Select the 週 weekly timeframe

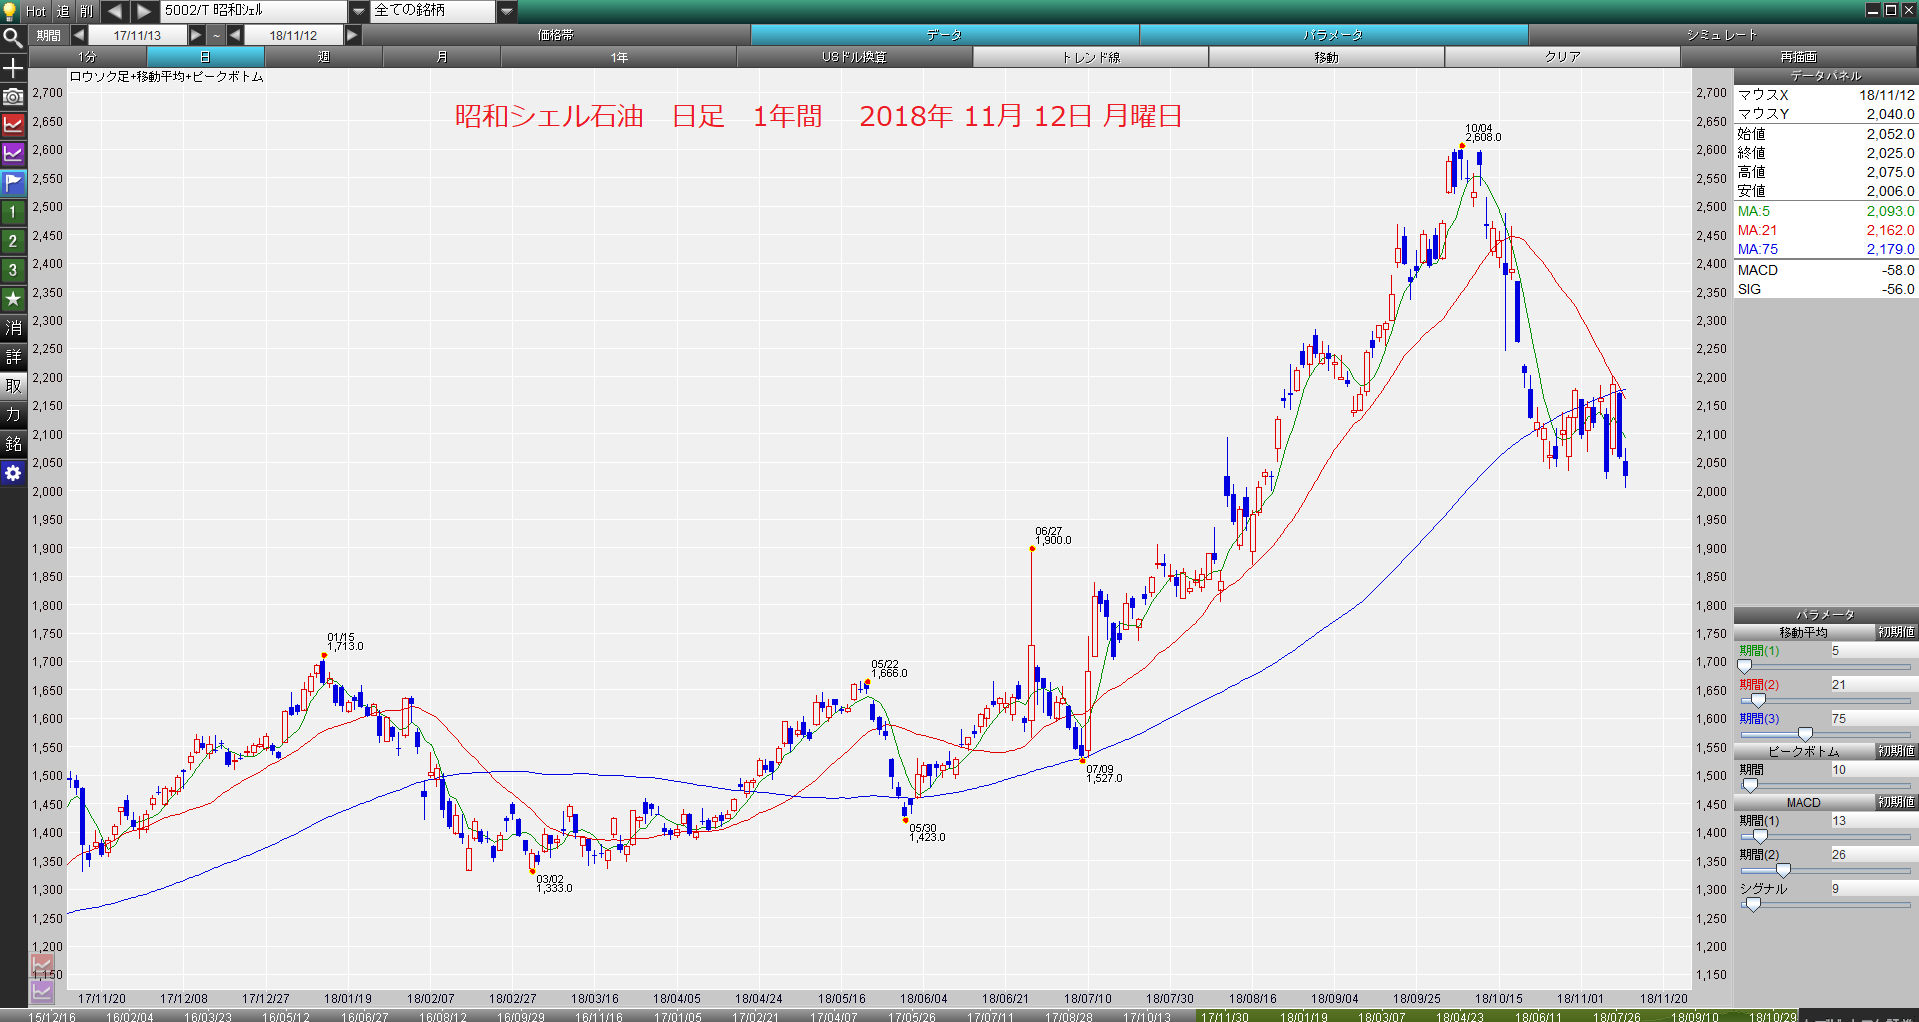[324, 57]
